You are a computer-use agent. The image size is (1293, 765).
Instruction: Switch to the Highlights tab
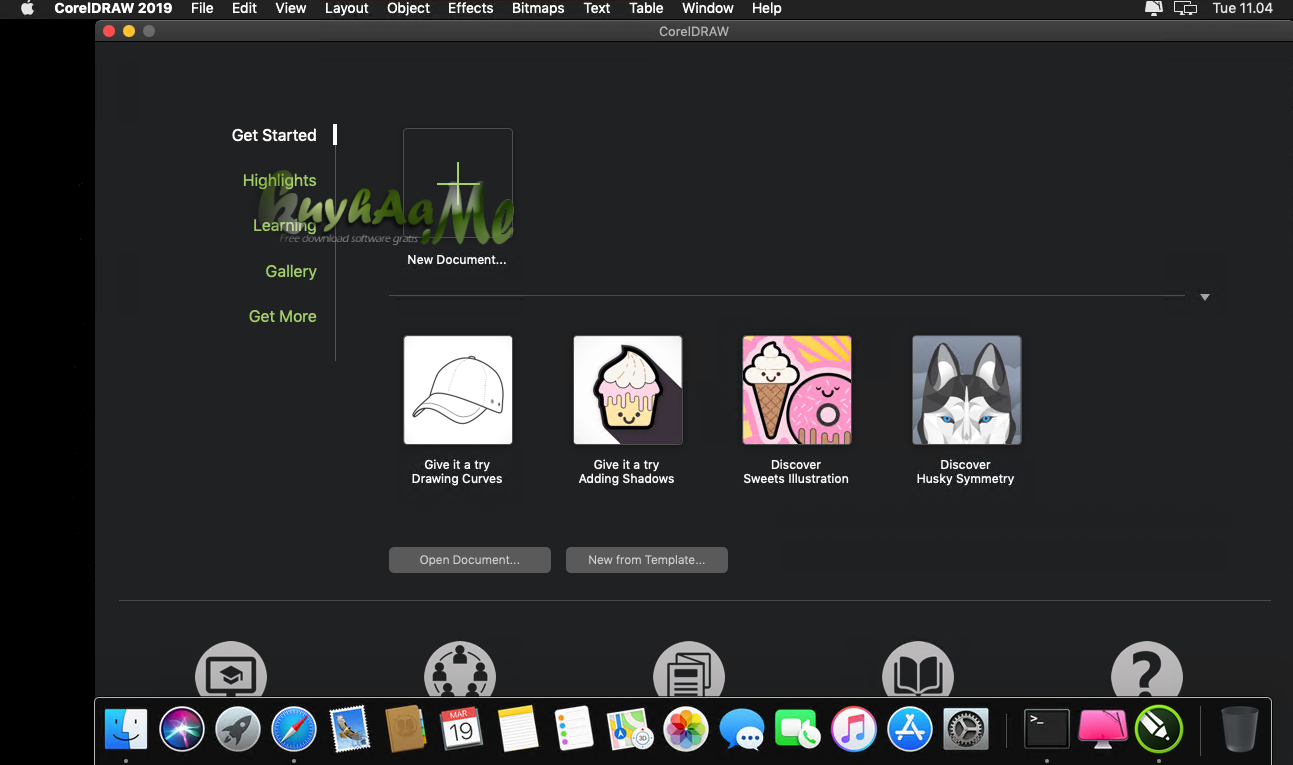tap(279, 180)
